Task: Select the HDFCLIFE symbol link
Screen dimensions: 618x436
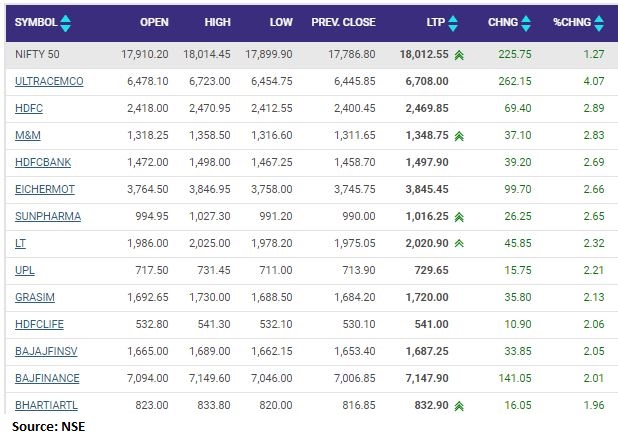Action: 41,324
